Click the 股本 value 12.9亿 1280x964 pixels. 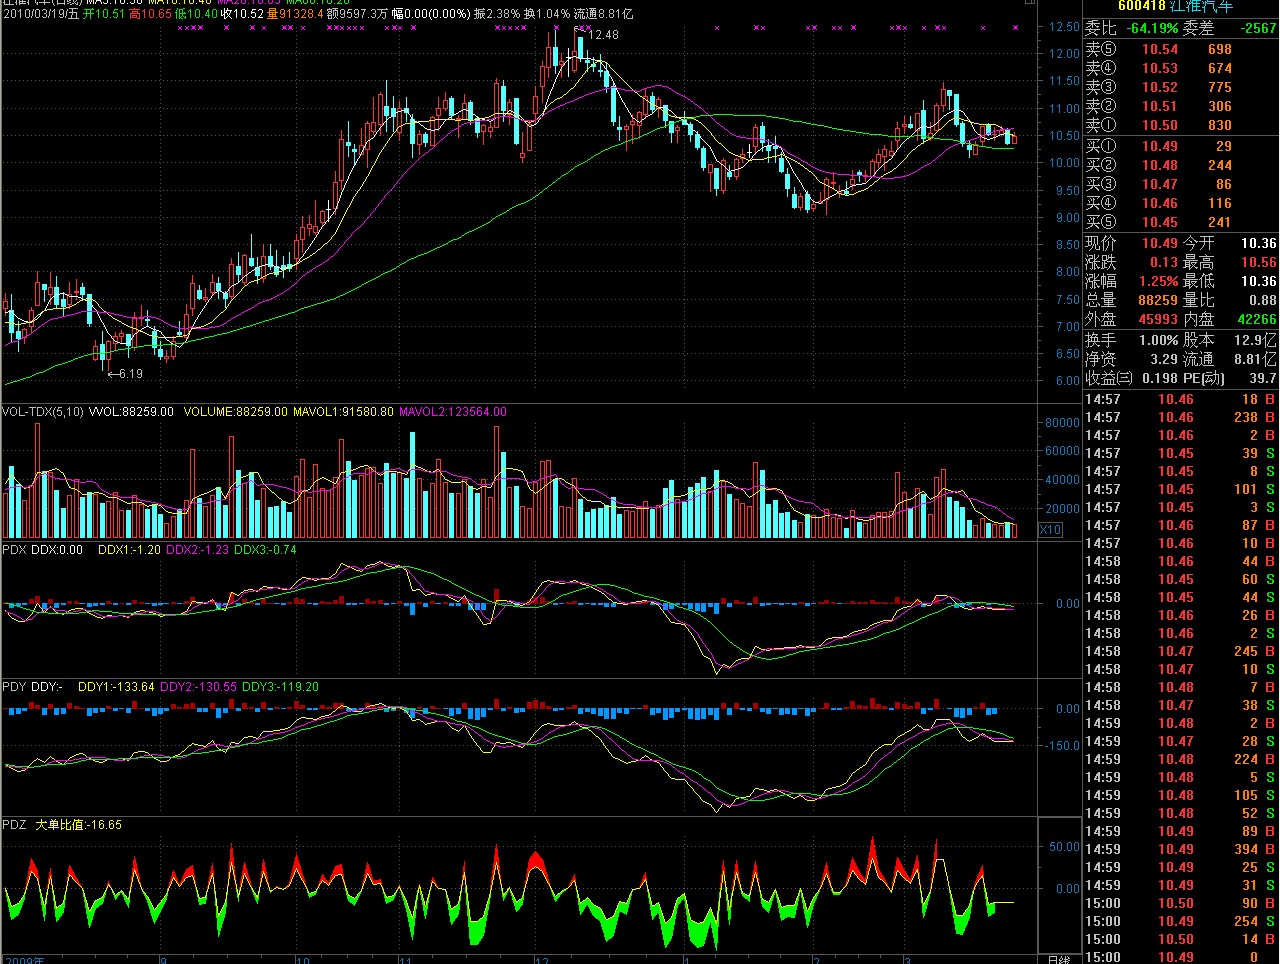(1256, 340)
